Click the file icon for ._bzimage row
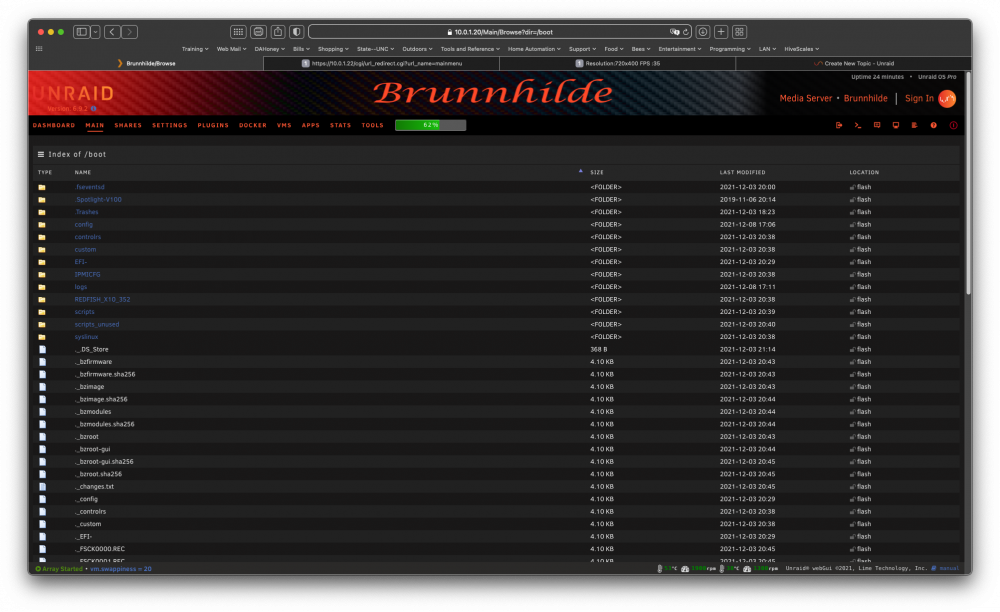1000x612 pixels. pyautogui.click(x=42, y=387)
